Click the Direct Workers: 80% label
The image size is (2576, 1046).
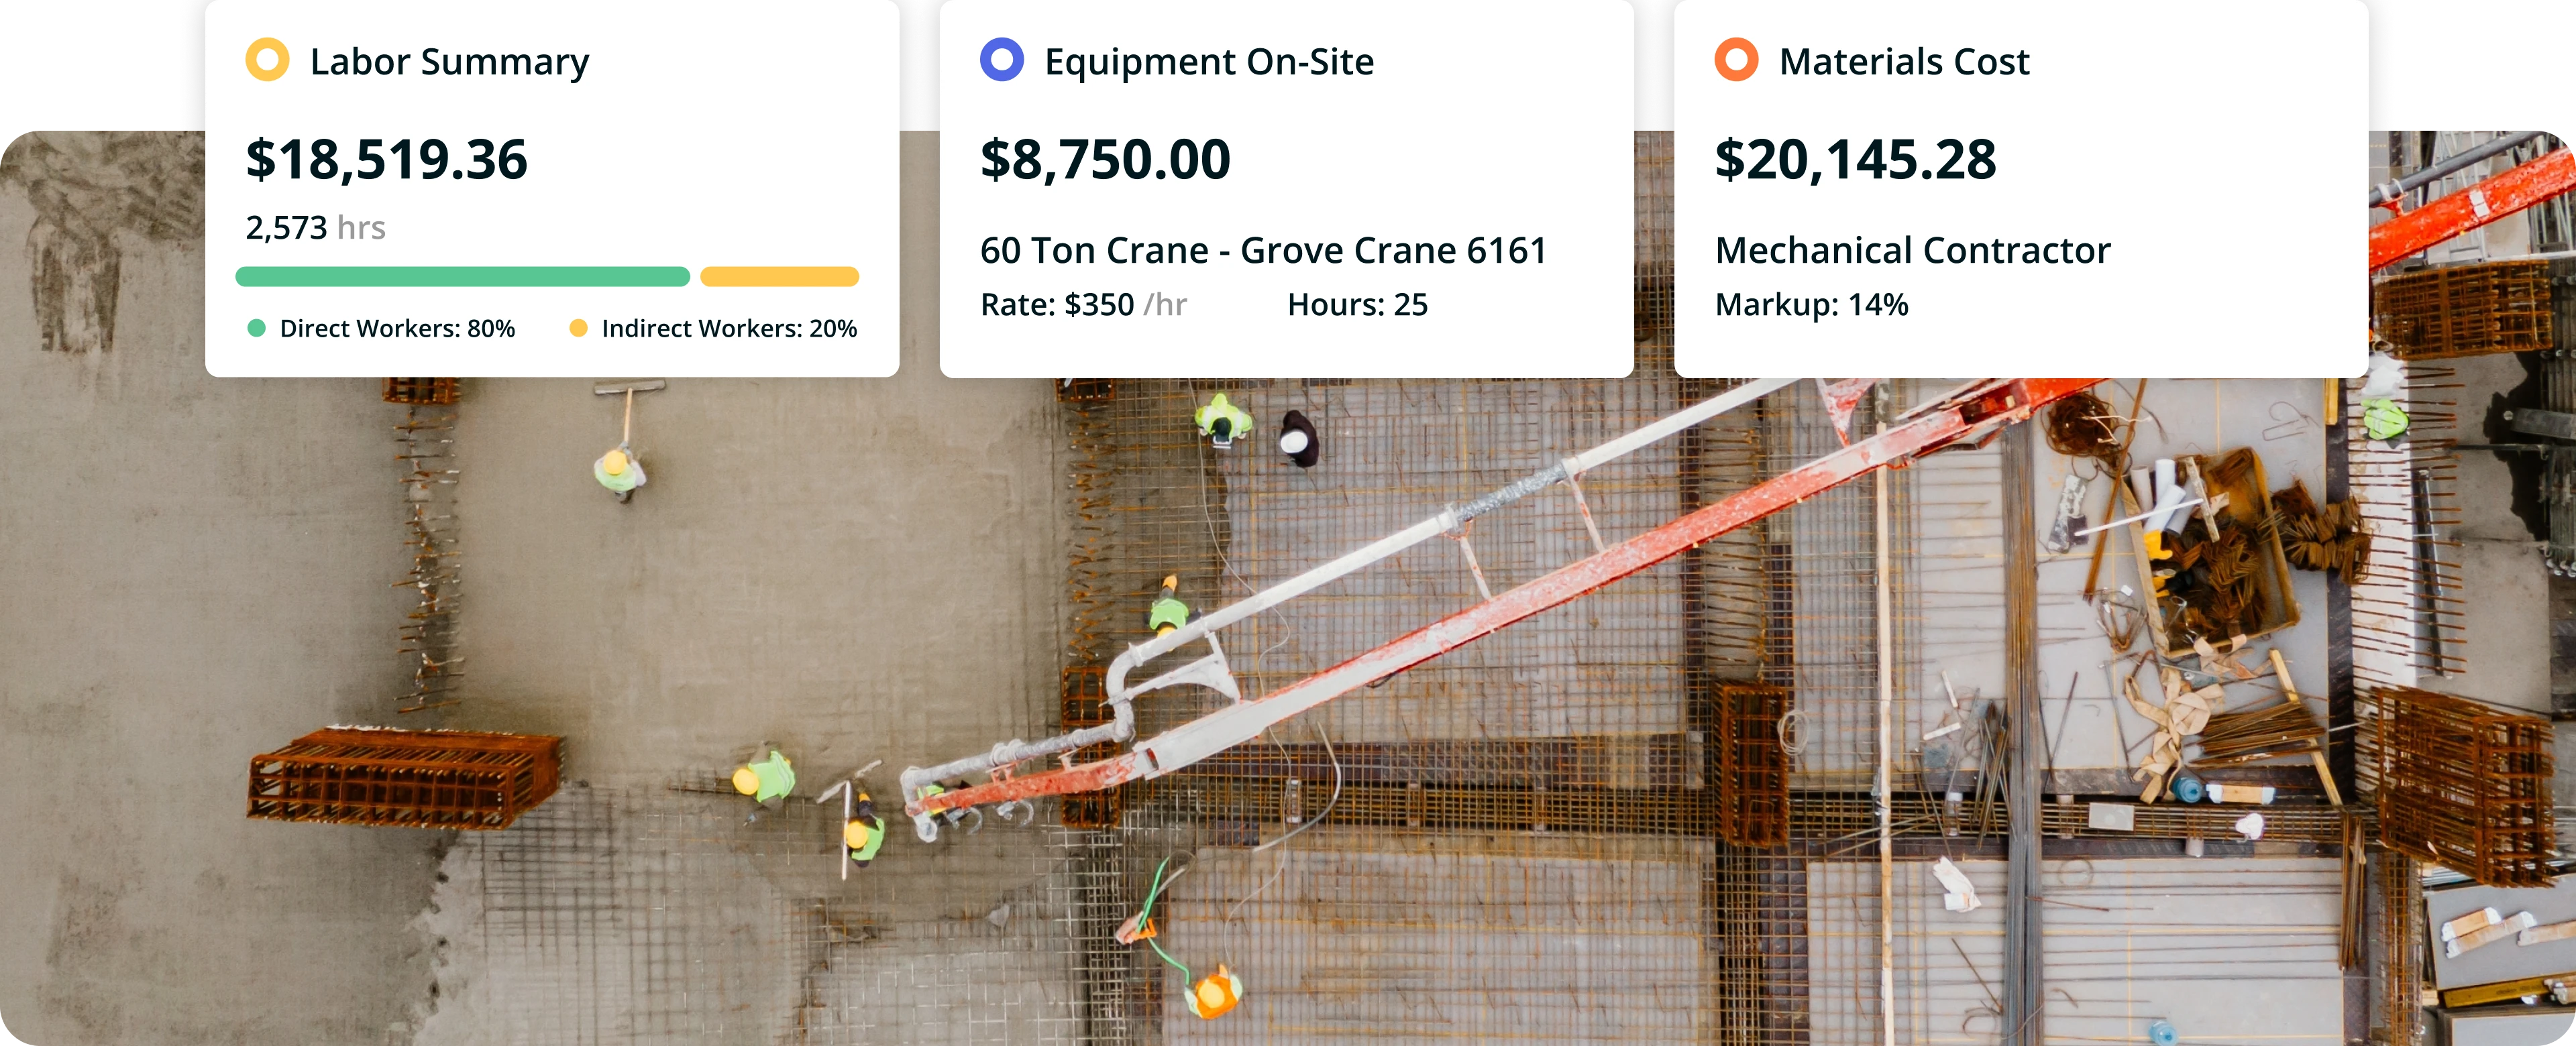(x=397, y=329)
